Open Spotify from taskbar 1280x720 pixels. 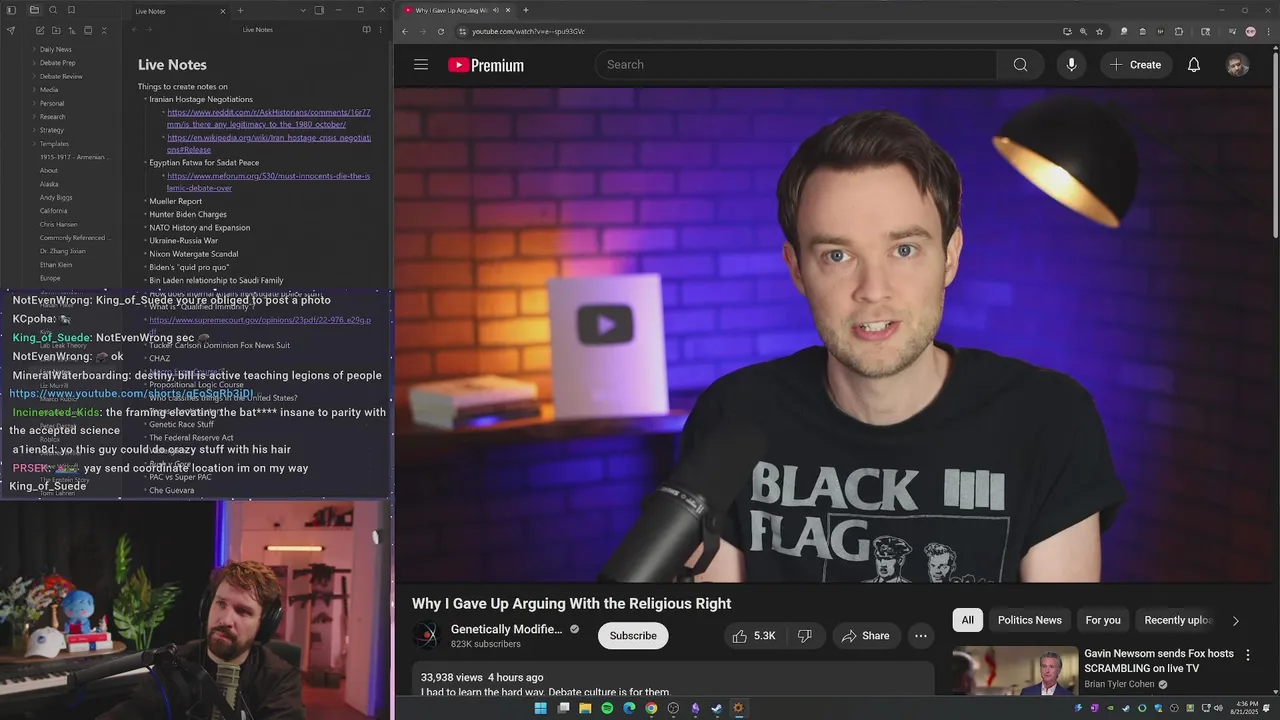pos(607,708)
